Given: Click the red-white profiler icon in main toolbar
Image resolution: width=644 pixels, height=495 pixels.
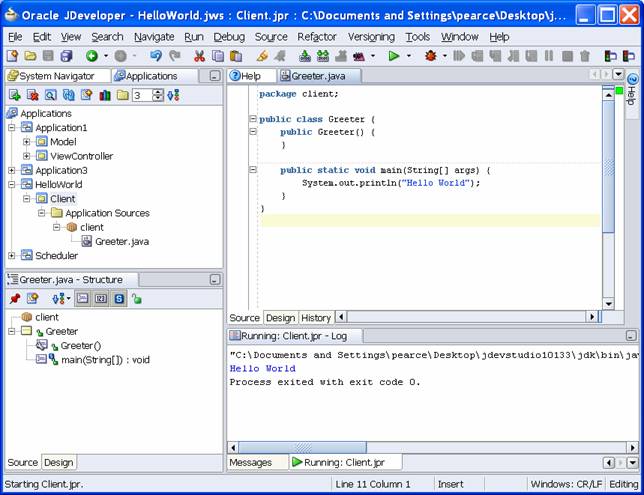Looking at the screenshot, I should (x=359, y=56).
